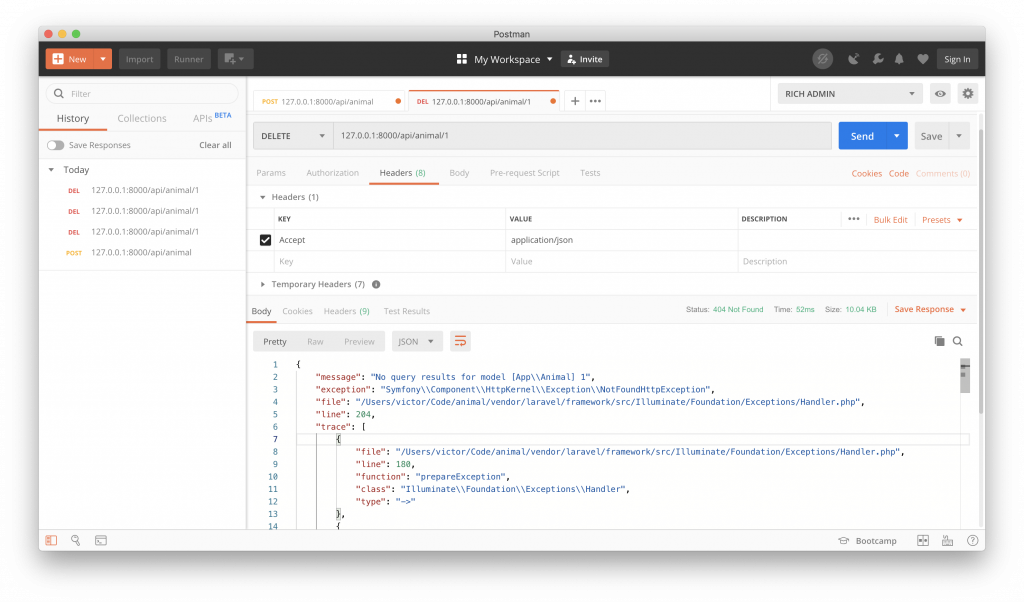Add a new request tab with plus
Screen dimensions: 1024x602
coord(575,101)
